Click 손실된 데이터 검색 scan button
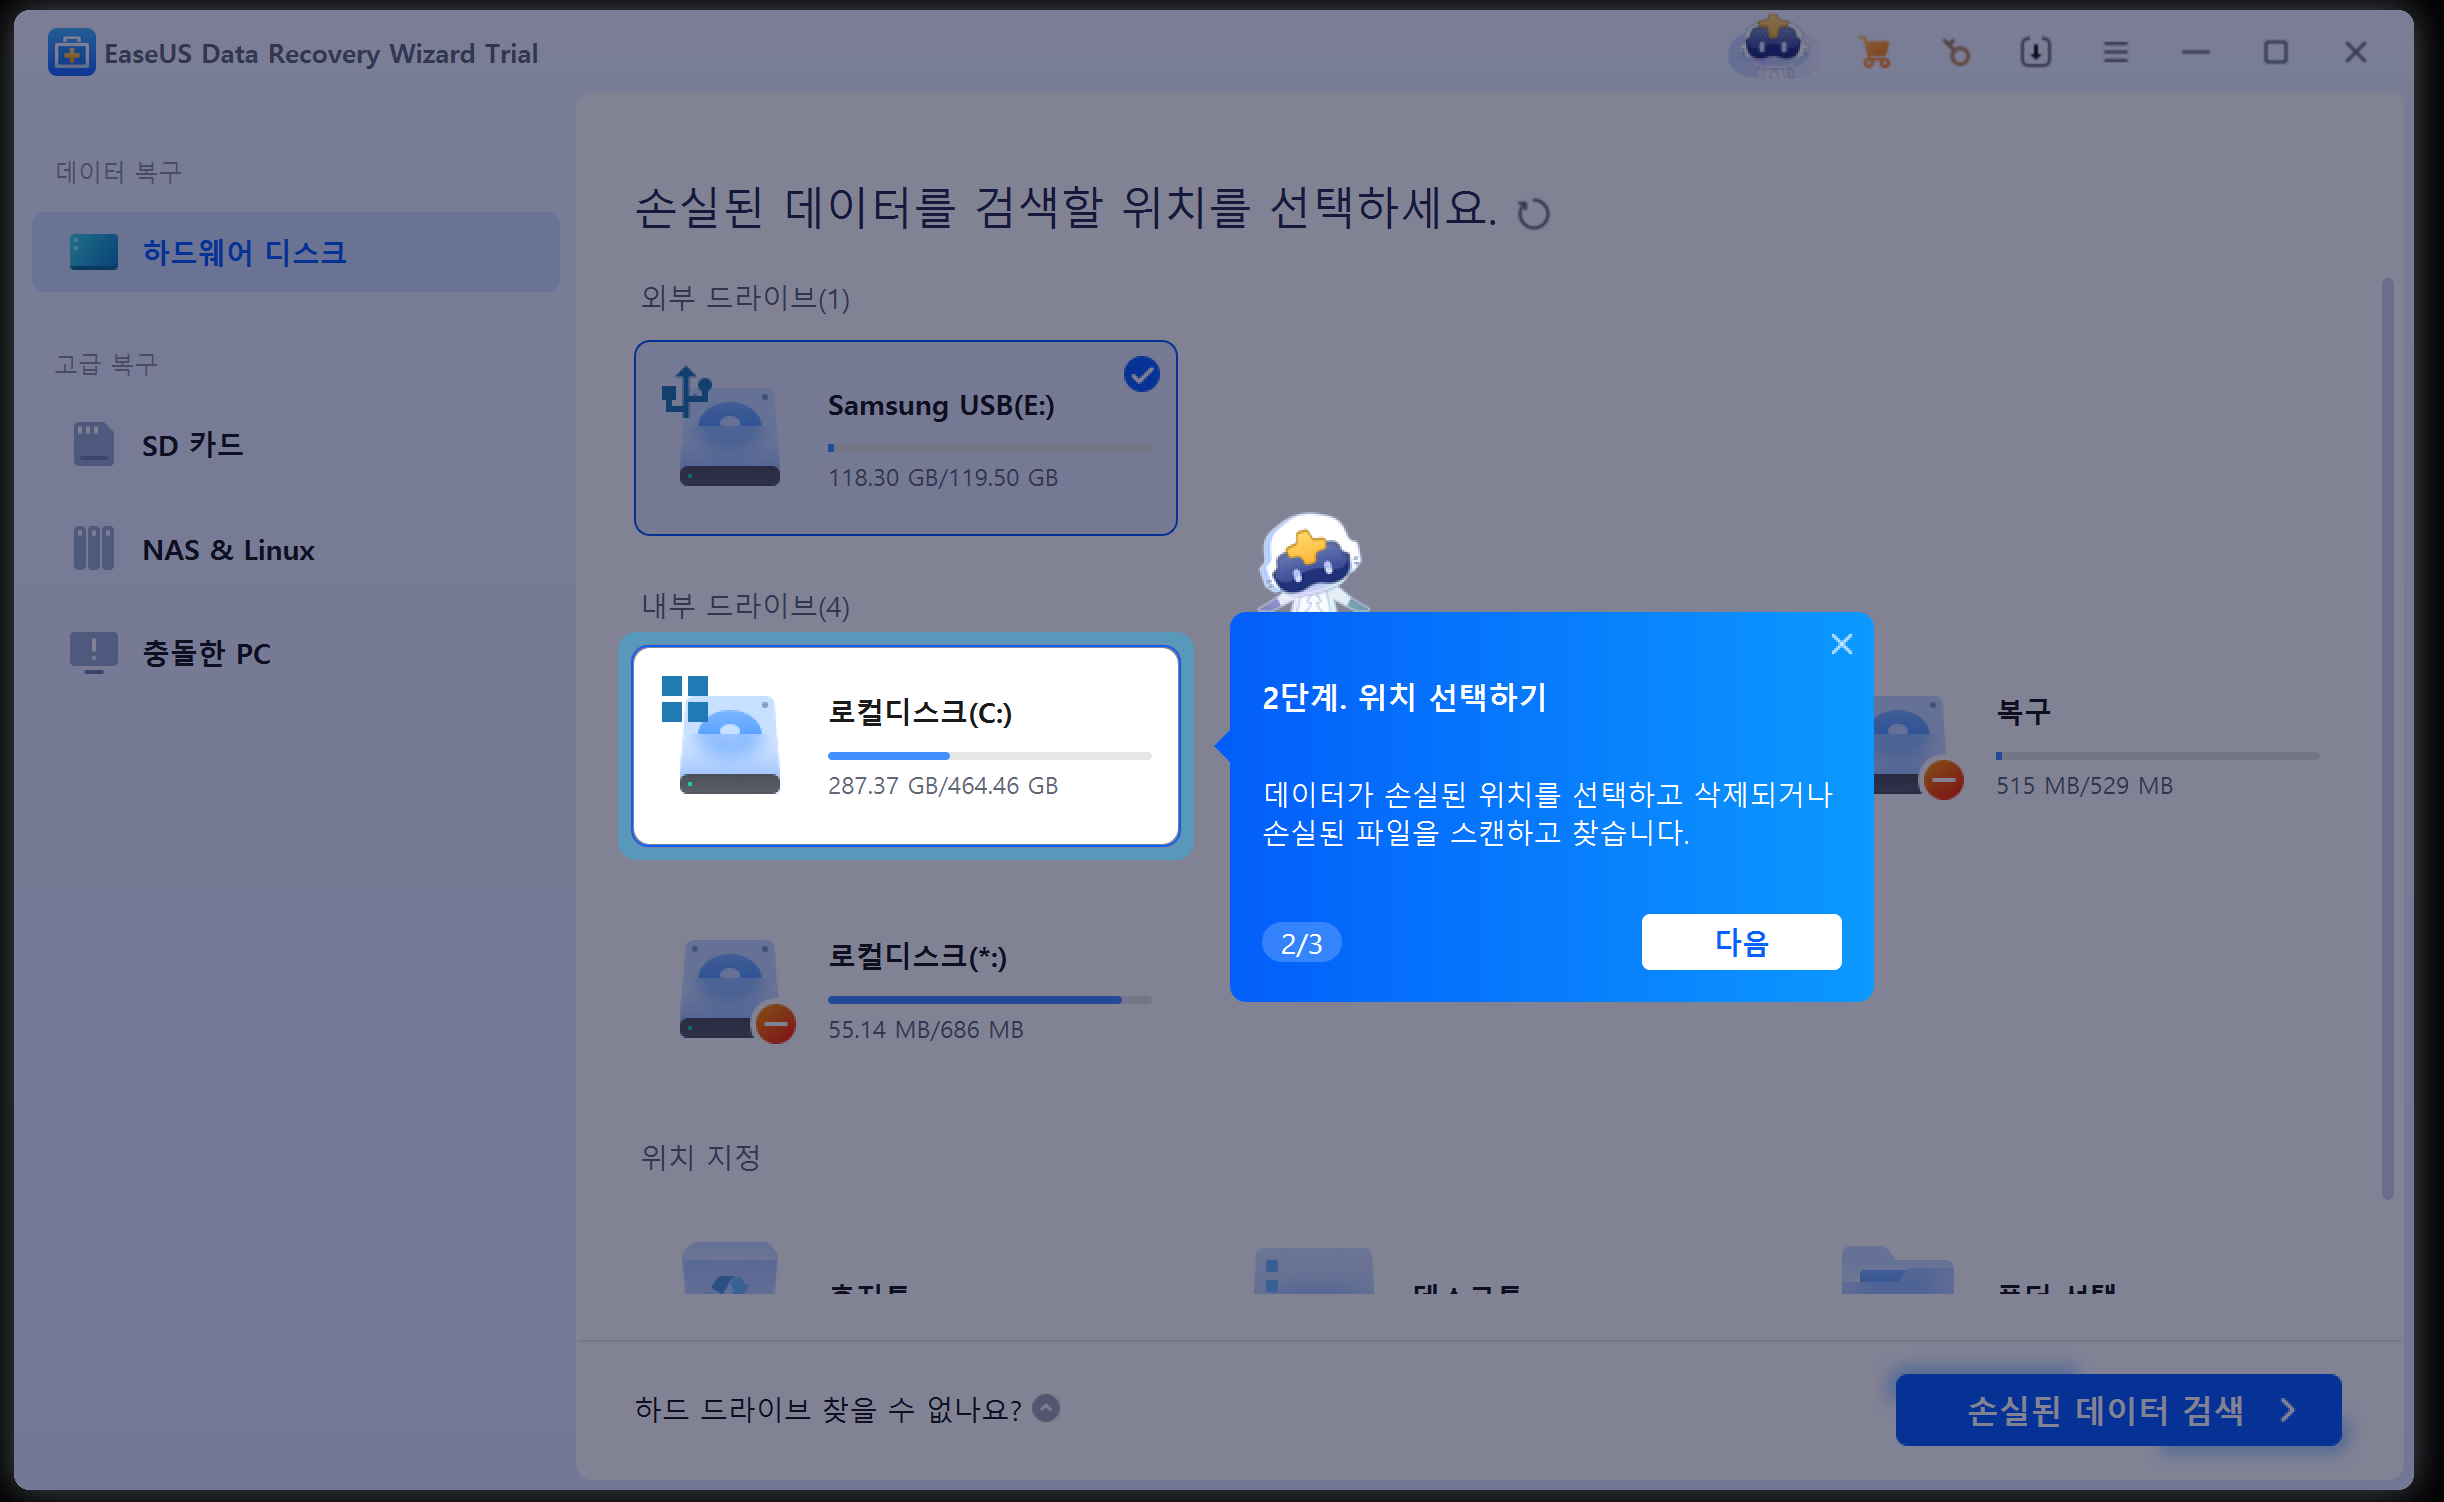 [2118, 1410]
